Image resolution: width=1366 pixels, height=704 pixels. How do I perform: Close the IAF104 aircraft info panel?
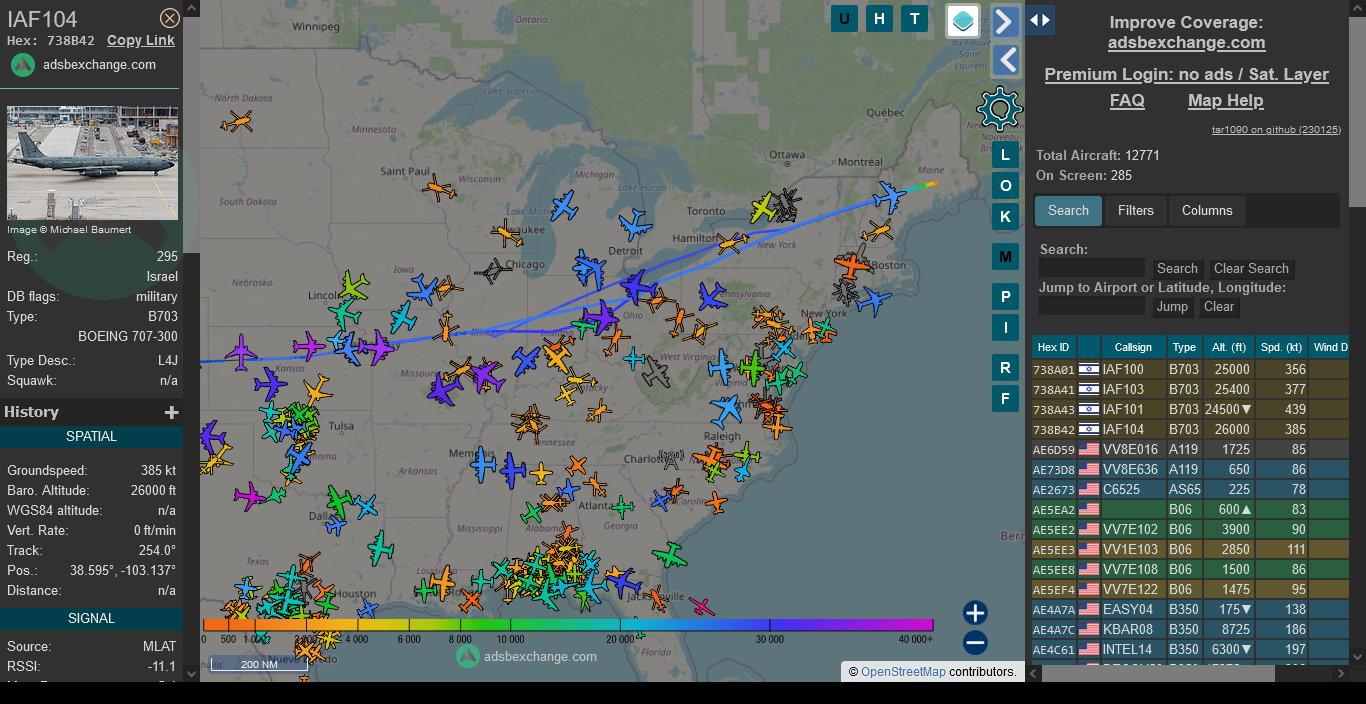[170, 18]
